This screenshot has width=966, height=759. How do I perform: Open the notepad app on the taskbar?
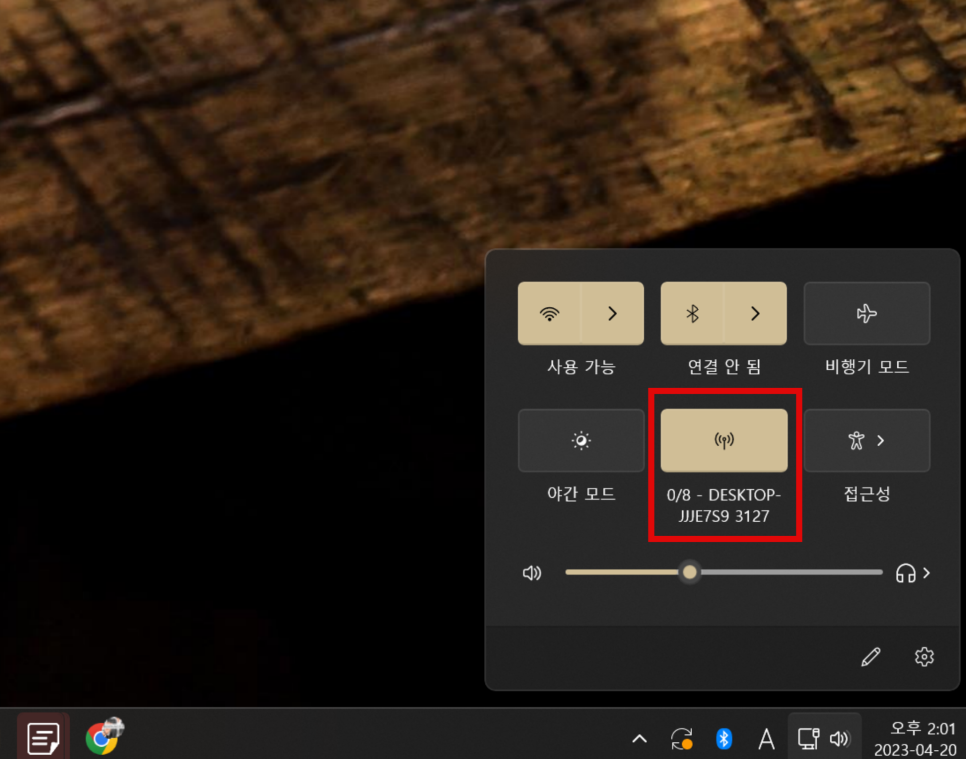[43, 738]
